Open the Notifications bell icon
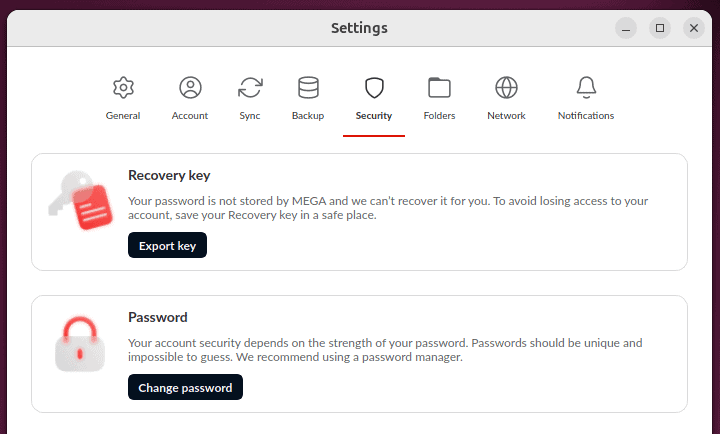720x434 pixels. click(x=586, y=87)
